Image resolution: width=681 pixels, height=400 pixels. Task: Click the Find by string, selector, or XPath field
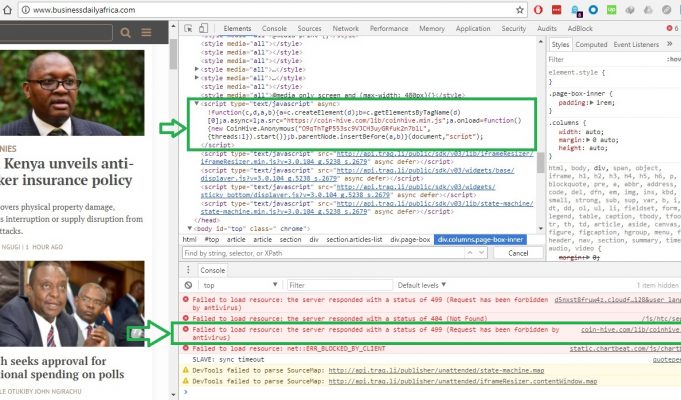click(324, 253)
